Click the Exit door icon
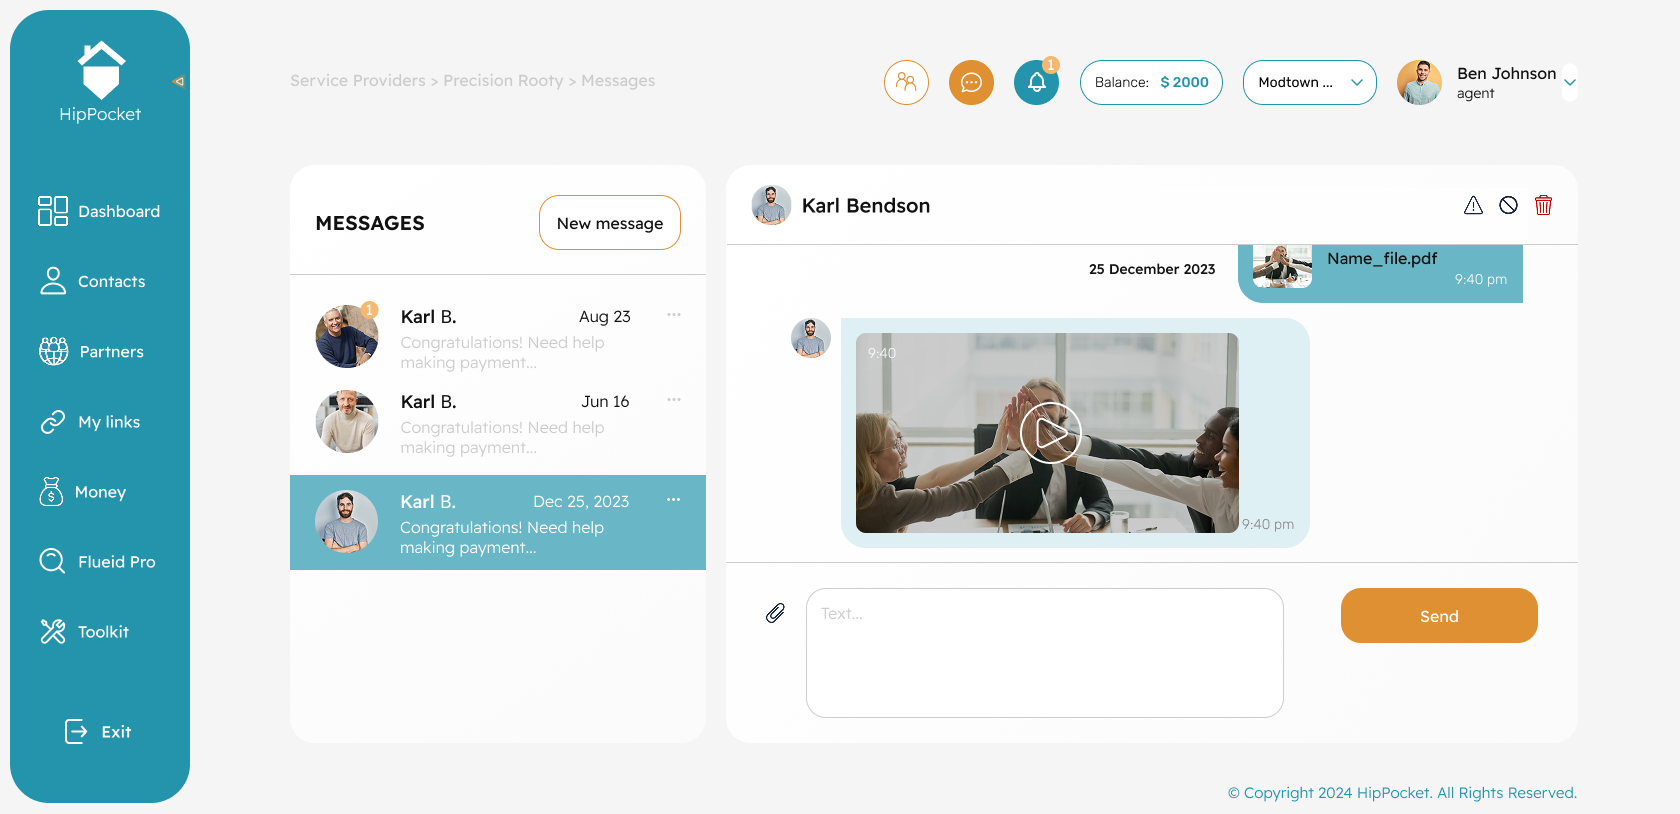This screenshot has width=1680, height=814. pyautogui.click(x=76, y=732)
